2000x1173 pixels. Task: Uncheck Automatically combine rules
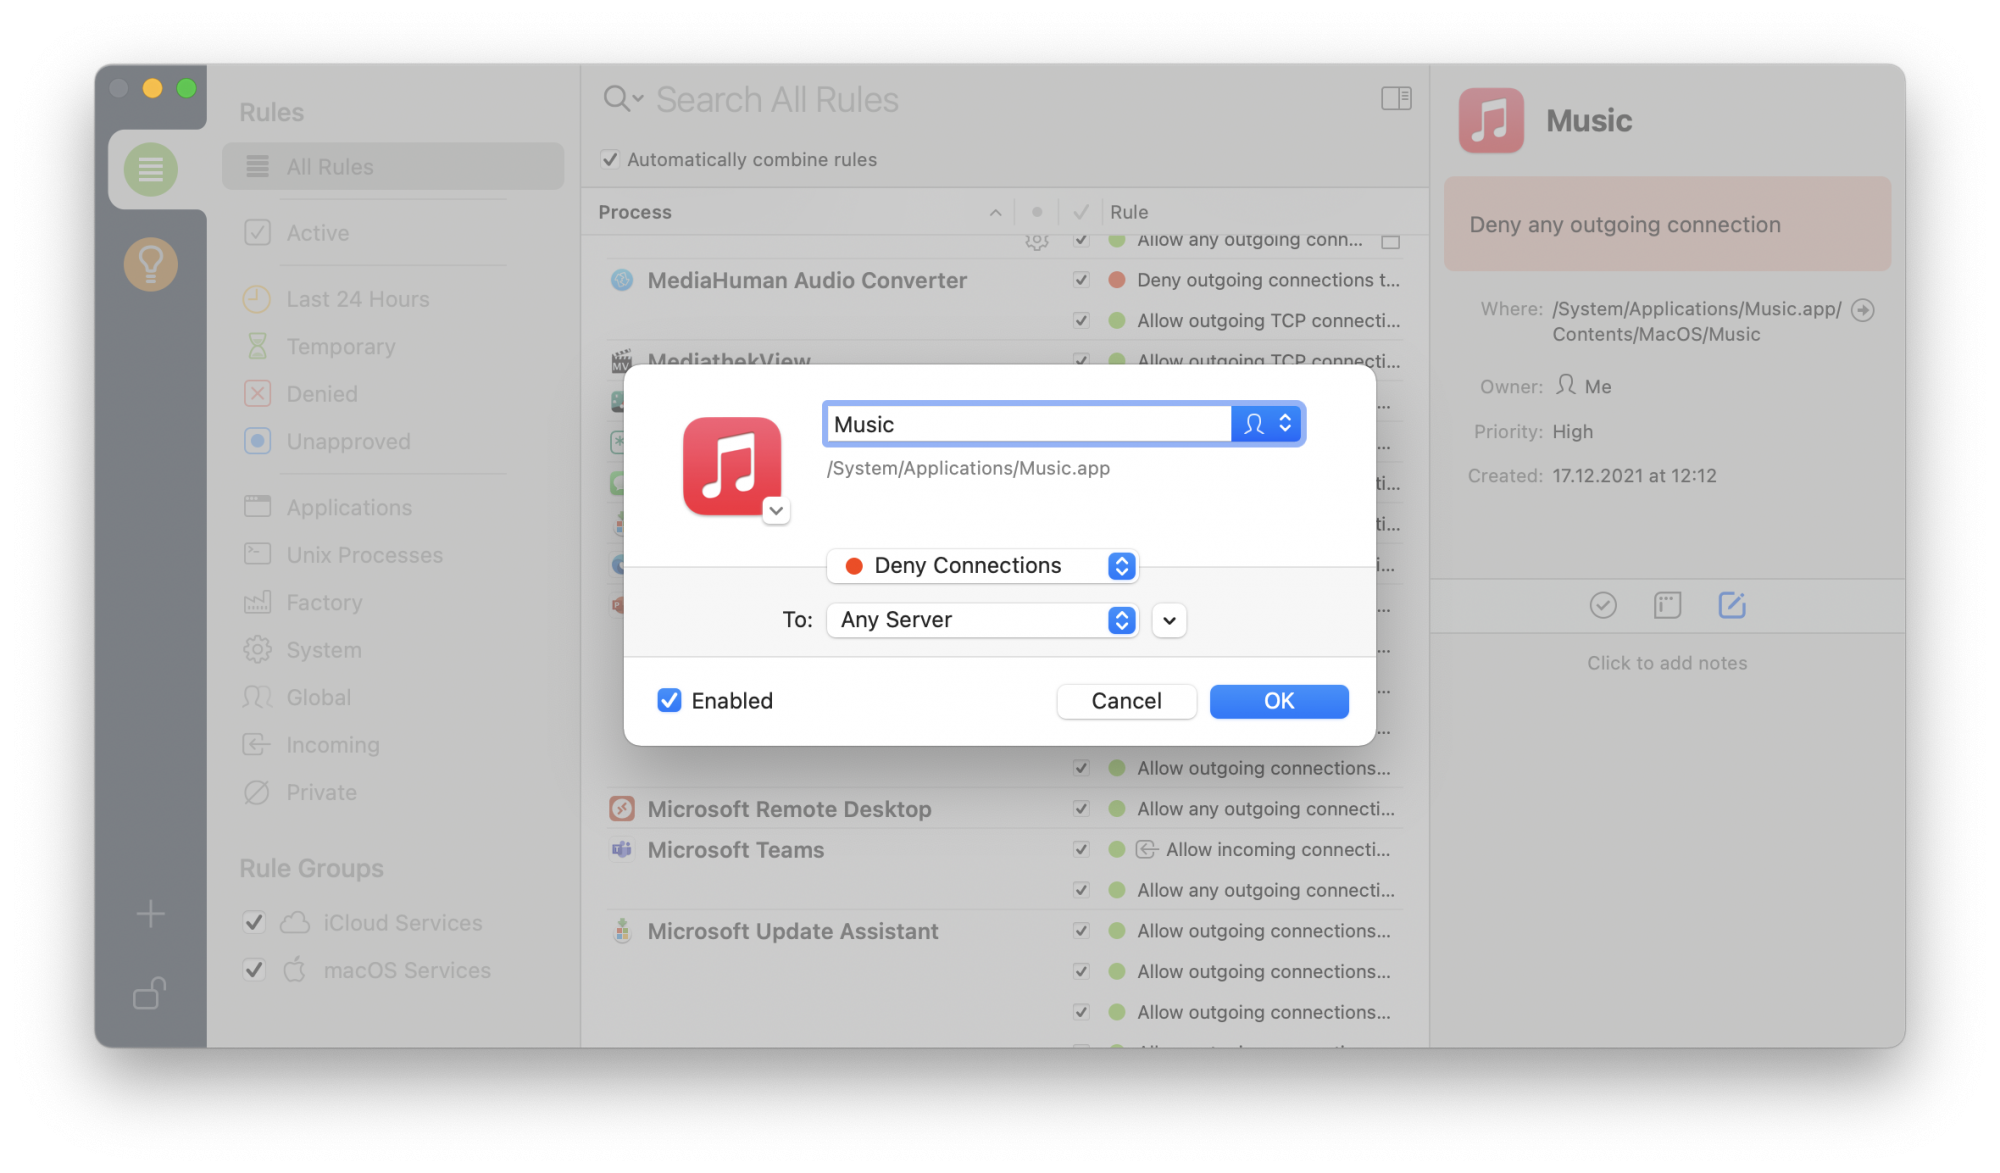tap(610, 159)
